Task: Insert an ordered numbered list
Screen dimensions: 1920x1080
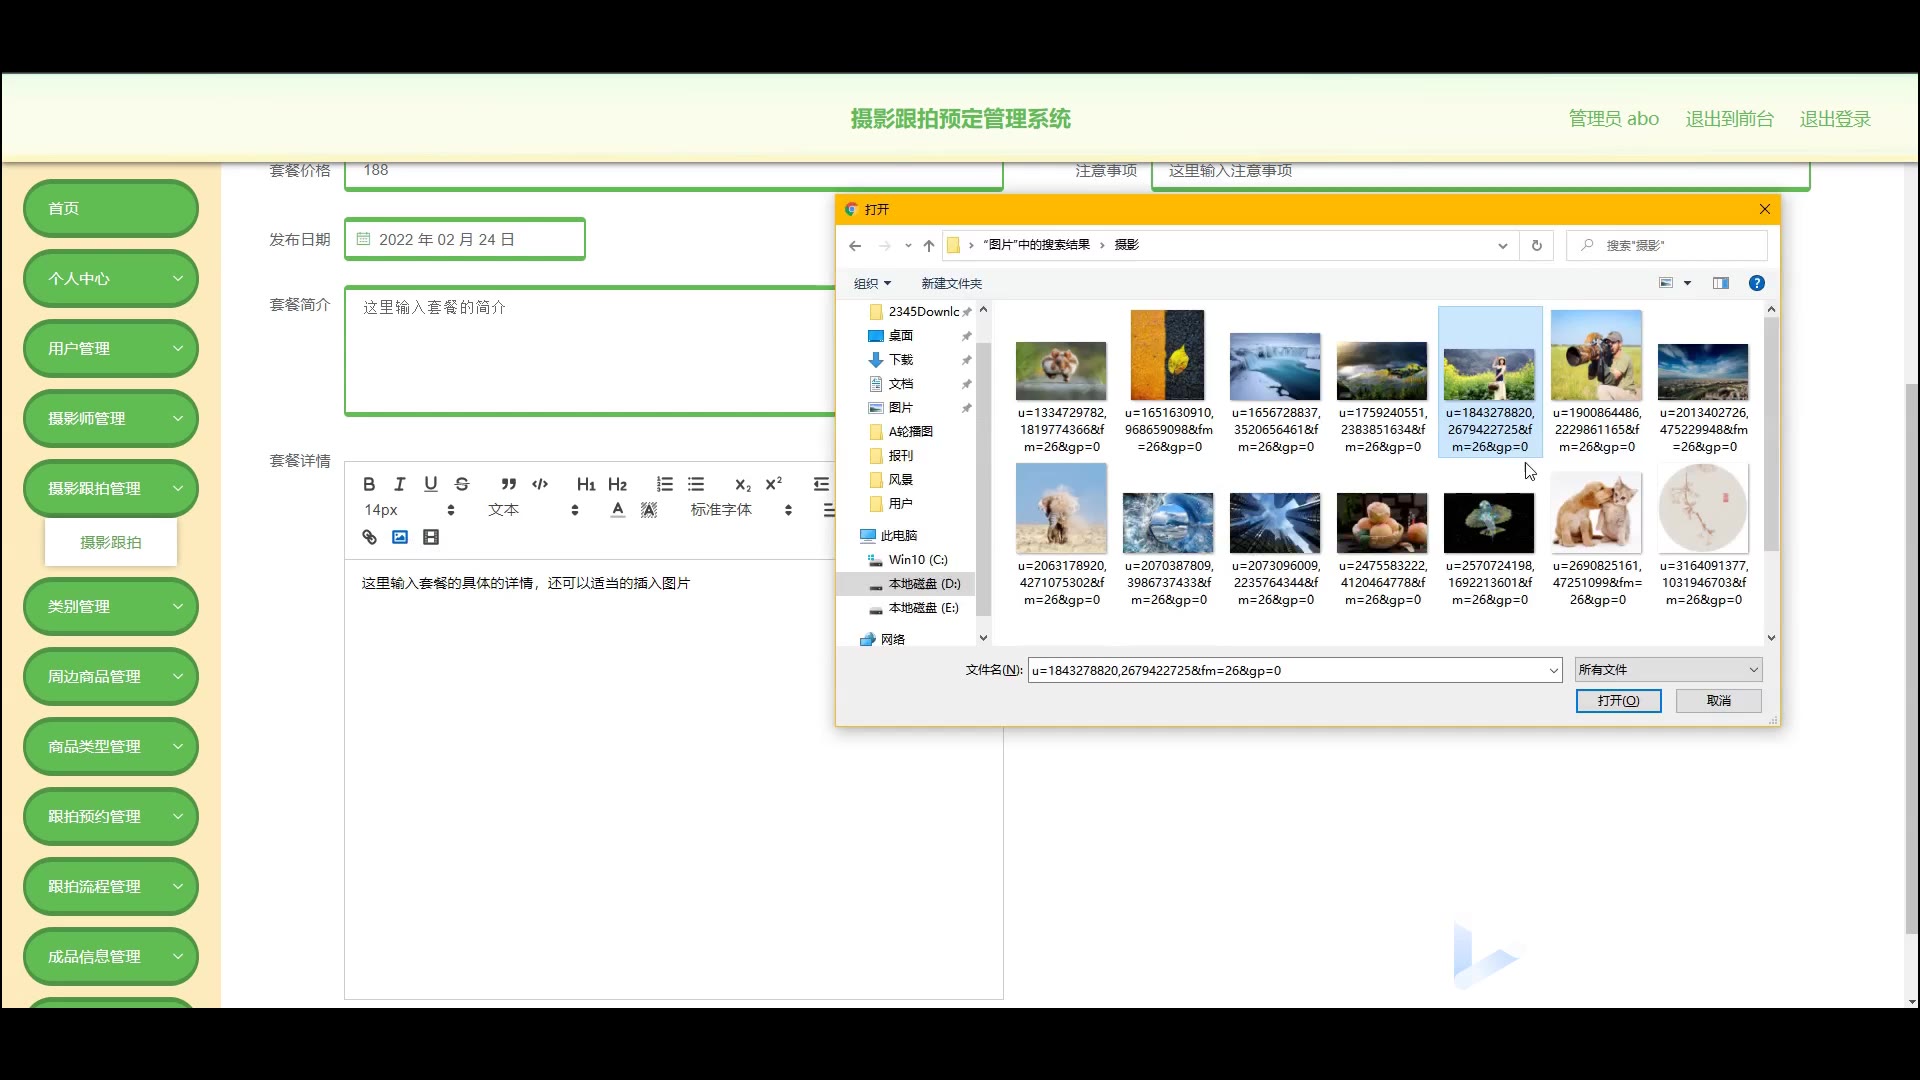Action: click(665, 484)
